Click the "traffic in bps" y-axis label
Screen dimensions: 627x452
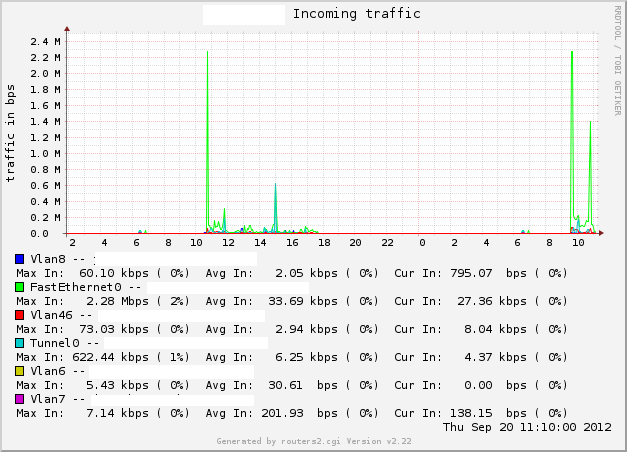pyautogui.click(x=11, y=134)
